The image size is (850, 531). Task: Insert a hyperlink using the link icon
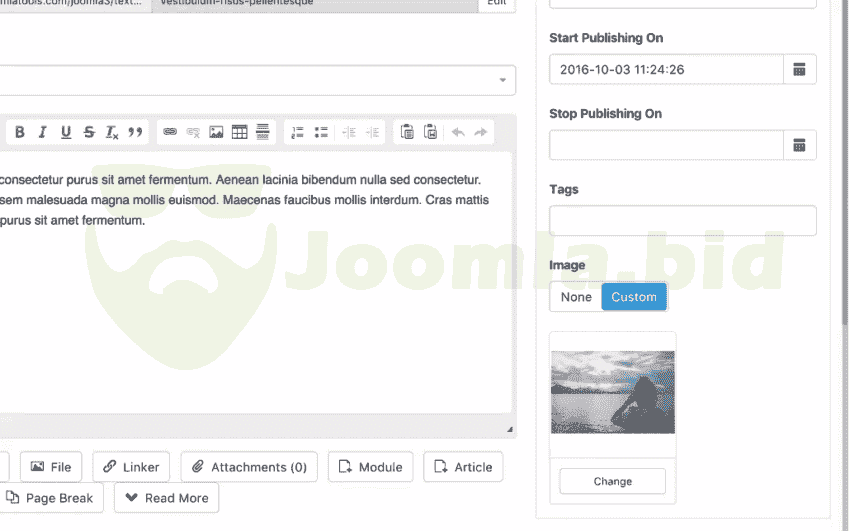point(170,132)
